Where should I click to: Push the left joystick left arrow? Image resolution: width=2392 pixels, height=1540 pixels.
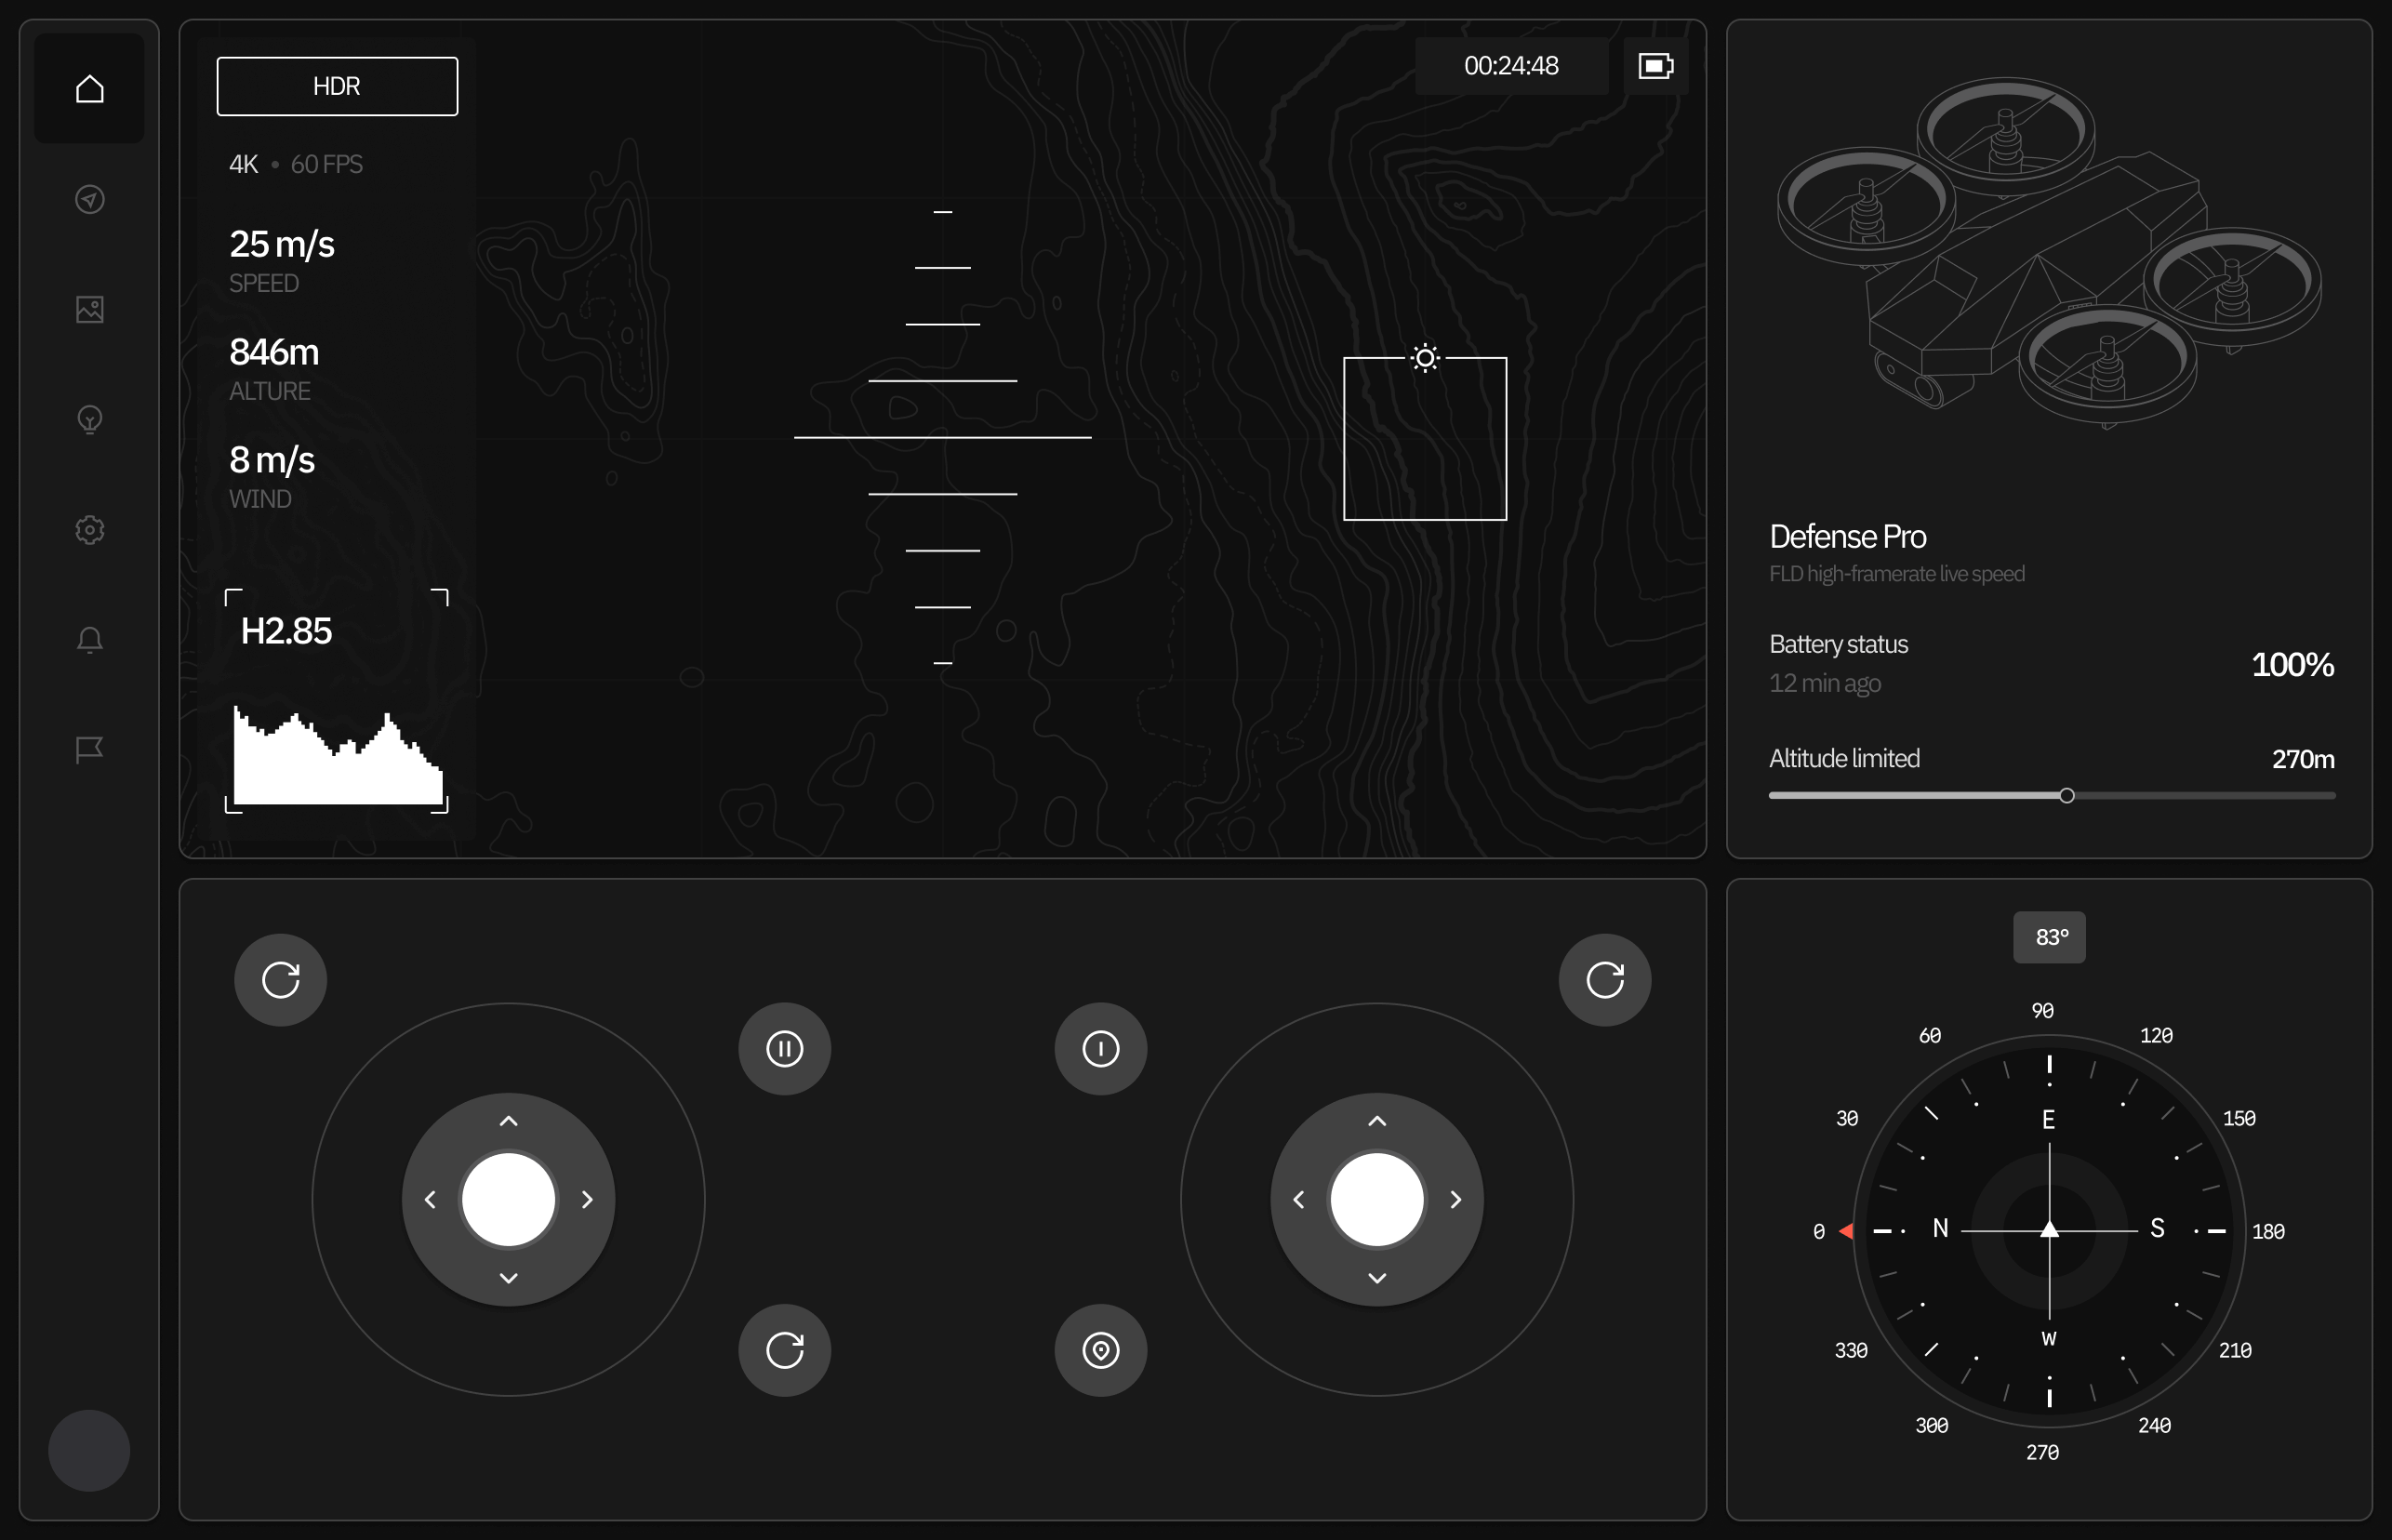click(430, 1199)
